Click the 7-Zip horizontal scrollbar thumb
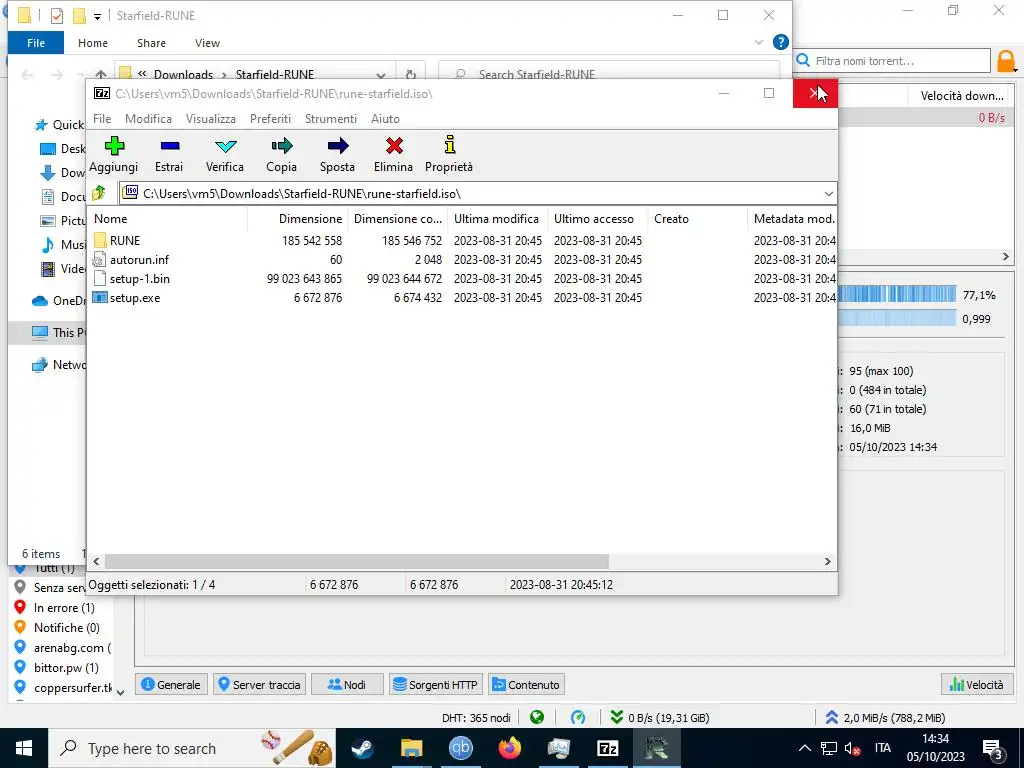1024x768 pixels. point(357,562)
